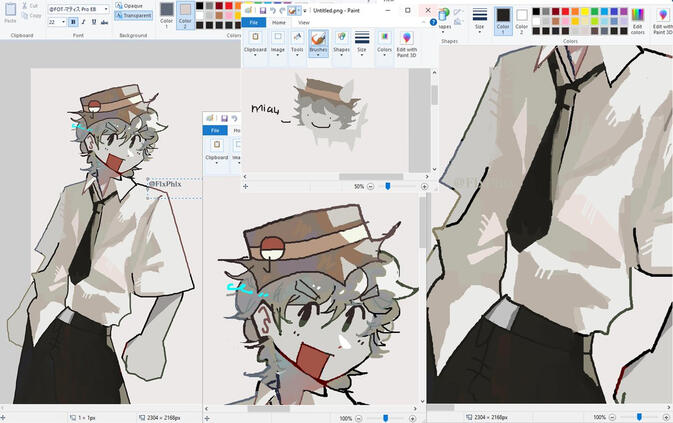Select the Transparent background button
Viewport: 673px width, 423px height.
[133, 15]
